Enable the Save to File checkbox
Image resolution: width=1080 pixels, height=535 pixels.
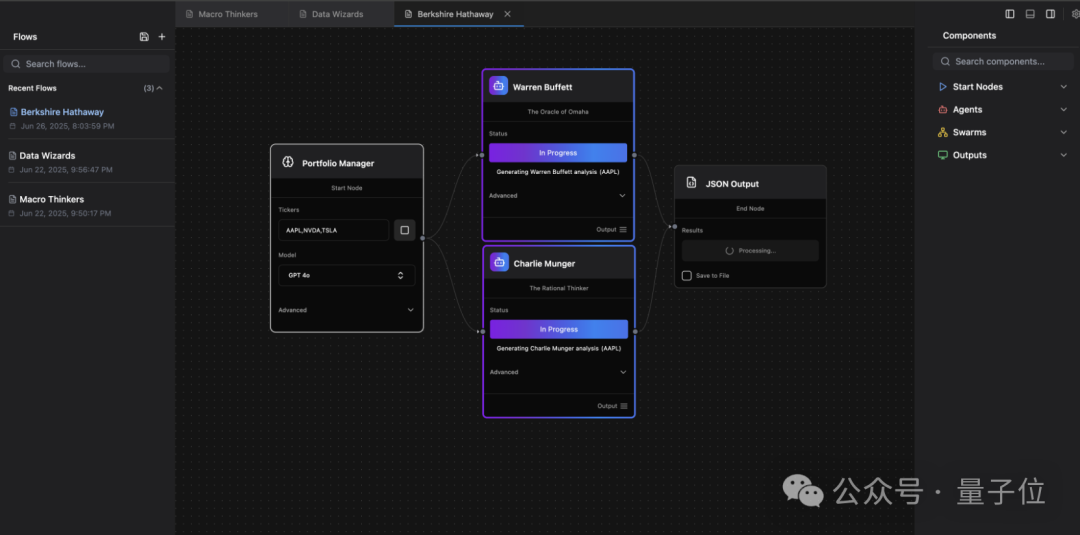click(x=686, y=275)
